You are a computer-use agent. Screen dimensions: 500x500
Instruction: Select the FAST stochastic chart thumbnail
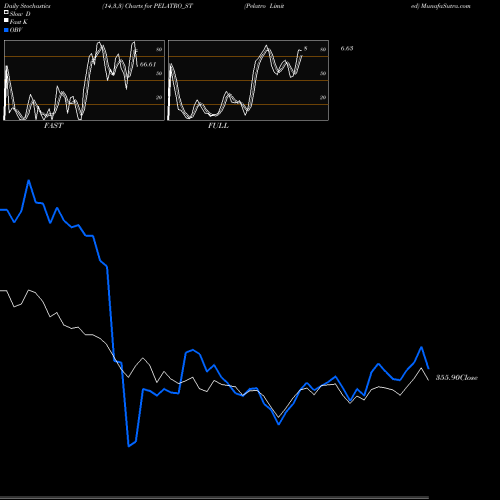[x=84, y=80]
